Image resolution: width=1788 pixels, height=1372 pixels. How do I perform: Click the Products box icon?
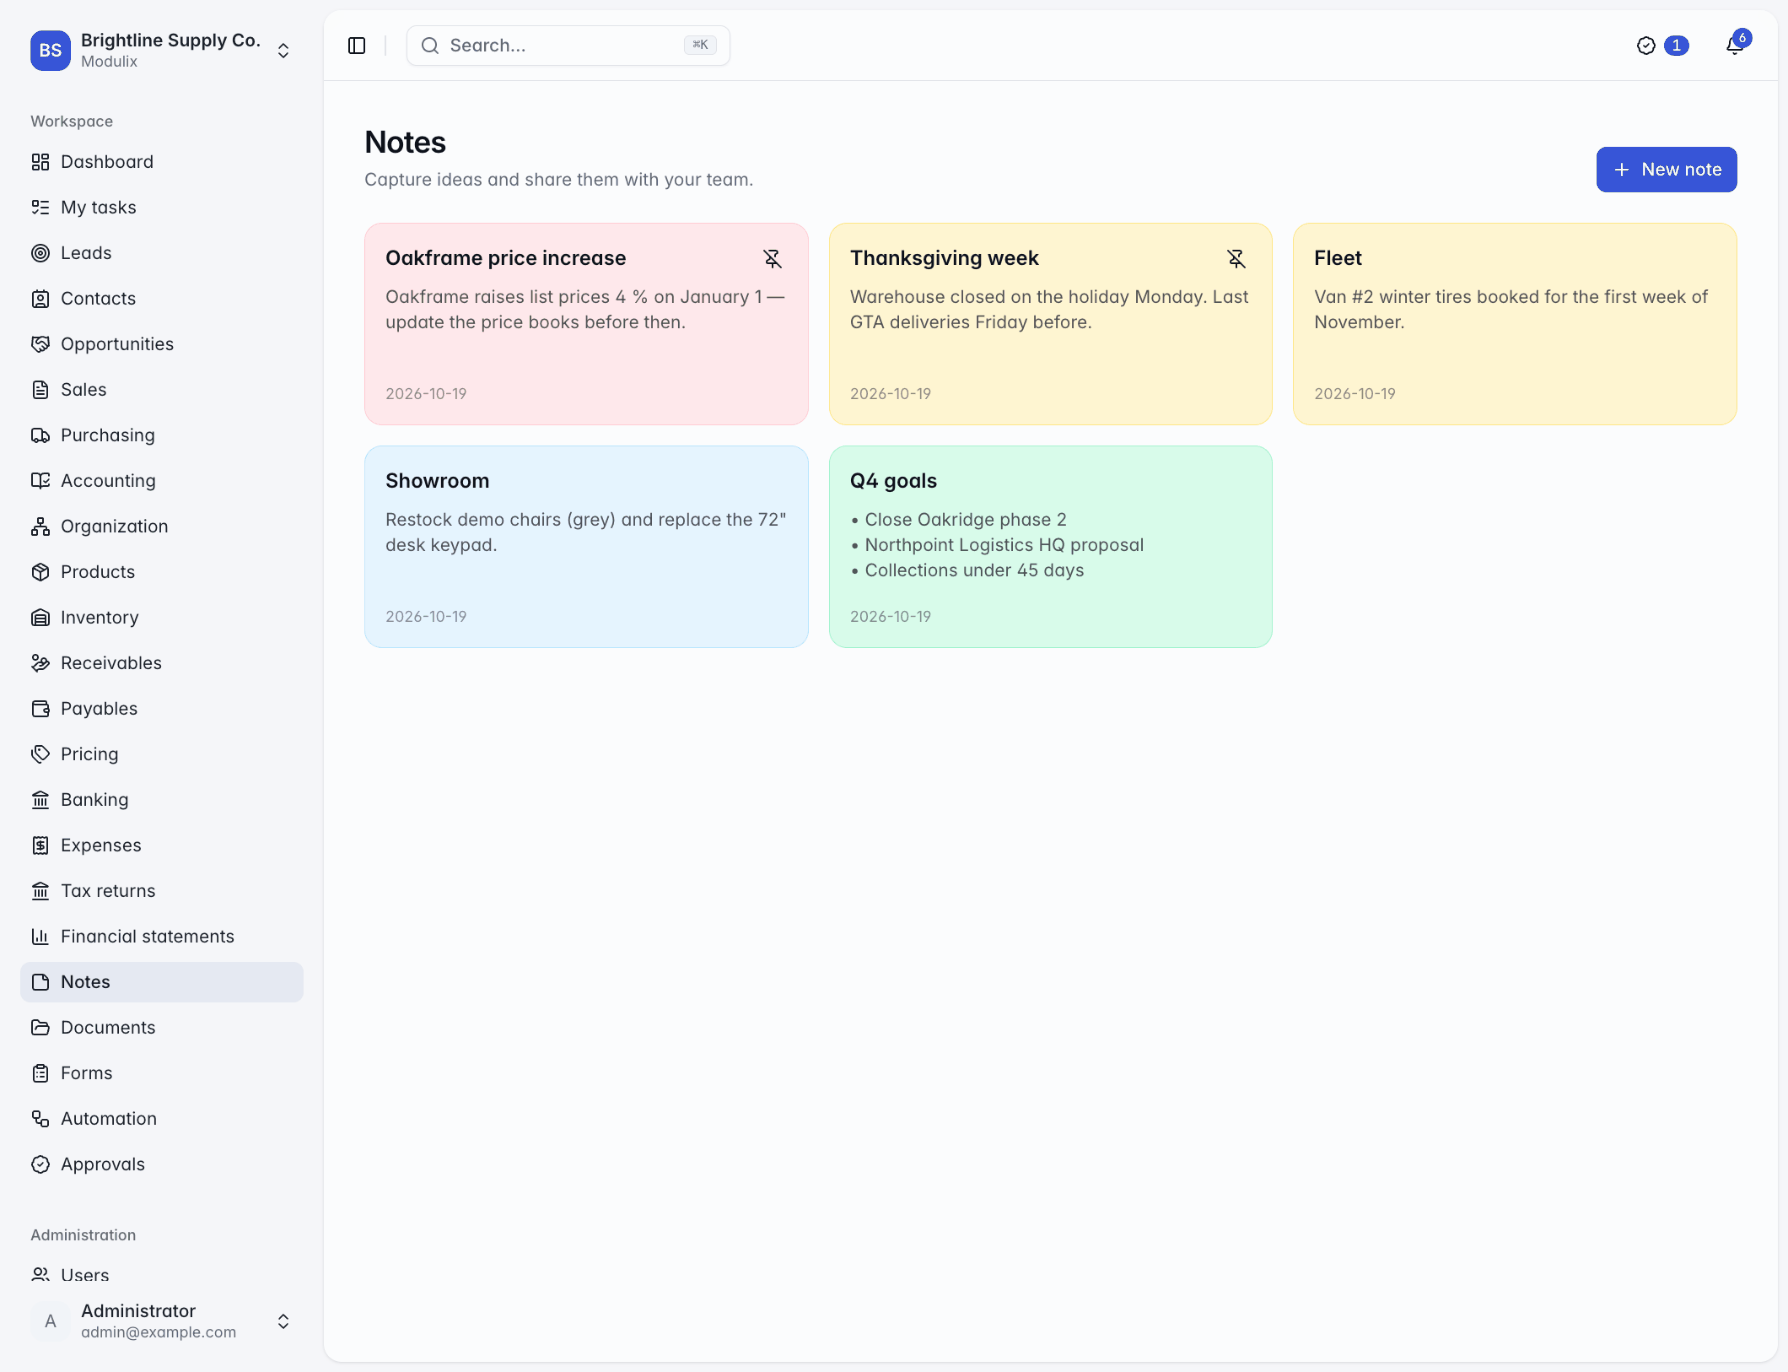(40, 572)
